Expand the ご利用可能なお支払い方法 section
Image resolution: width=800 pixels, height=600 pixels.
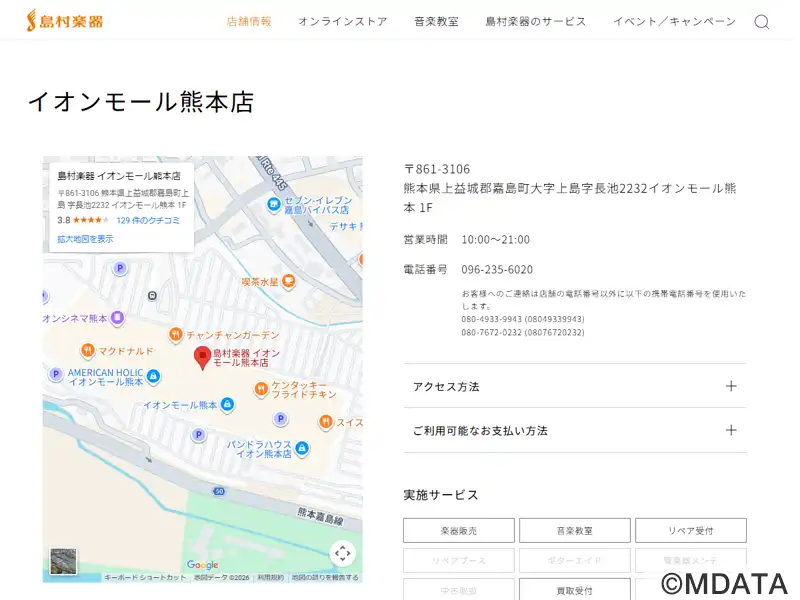(x=574, y=431)
